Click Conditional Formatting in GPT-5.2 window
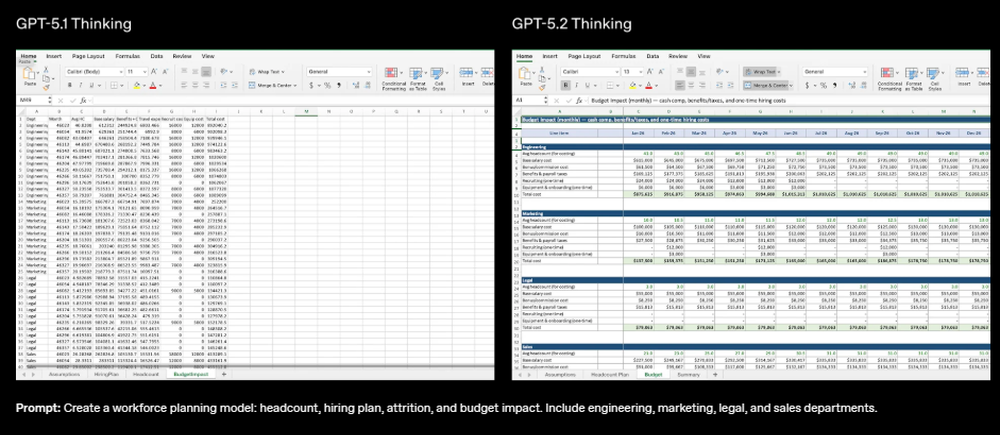 [888, 78]
